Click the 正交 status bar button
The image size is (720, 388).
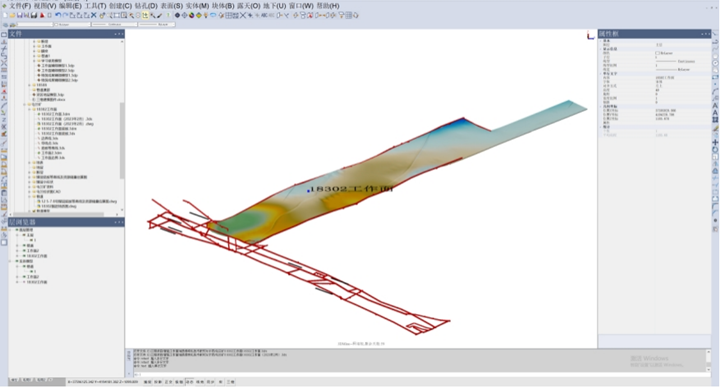[169, 382]
